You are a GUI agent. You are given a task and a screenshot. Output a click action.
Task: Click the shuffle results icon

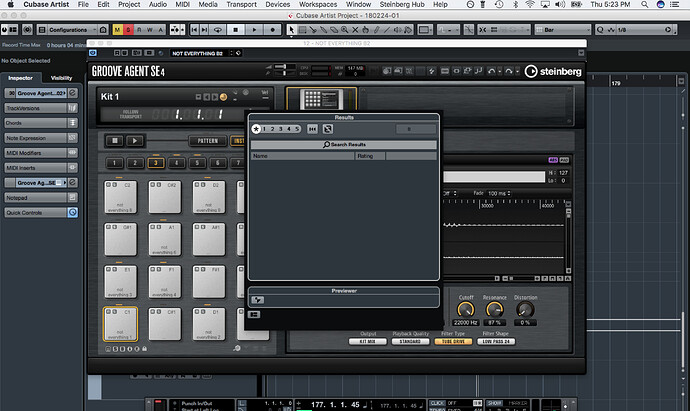[327, 129]
